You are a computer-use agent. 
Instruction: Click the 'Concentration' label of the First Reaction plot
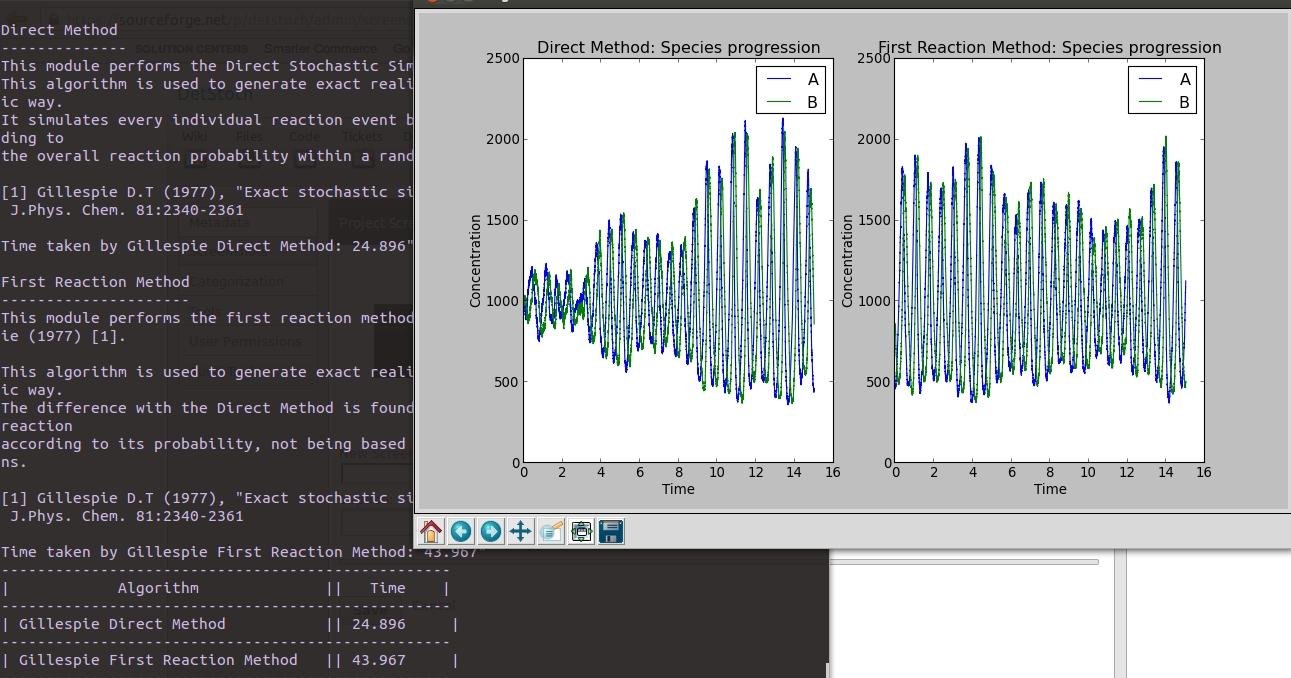pos(848,260)
